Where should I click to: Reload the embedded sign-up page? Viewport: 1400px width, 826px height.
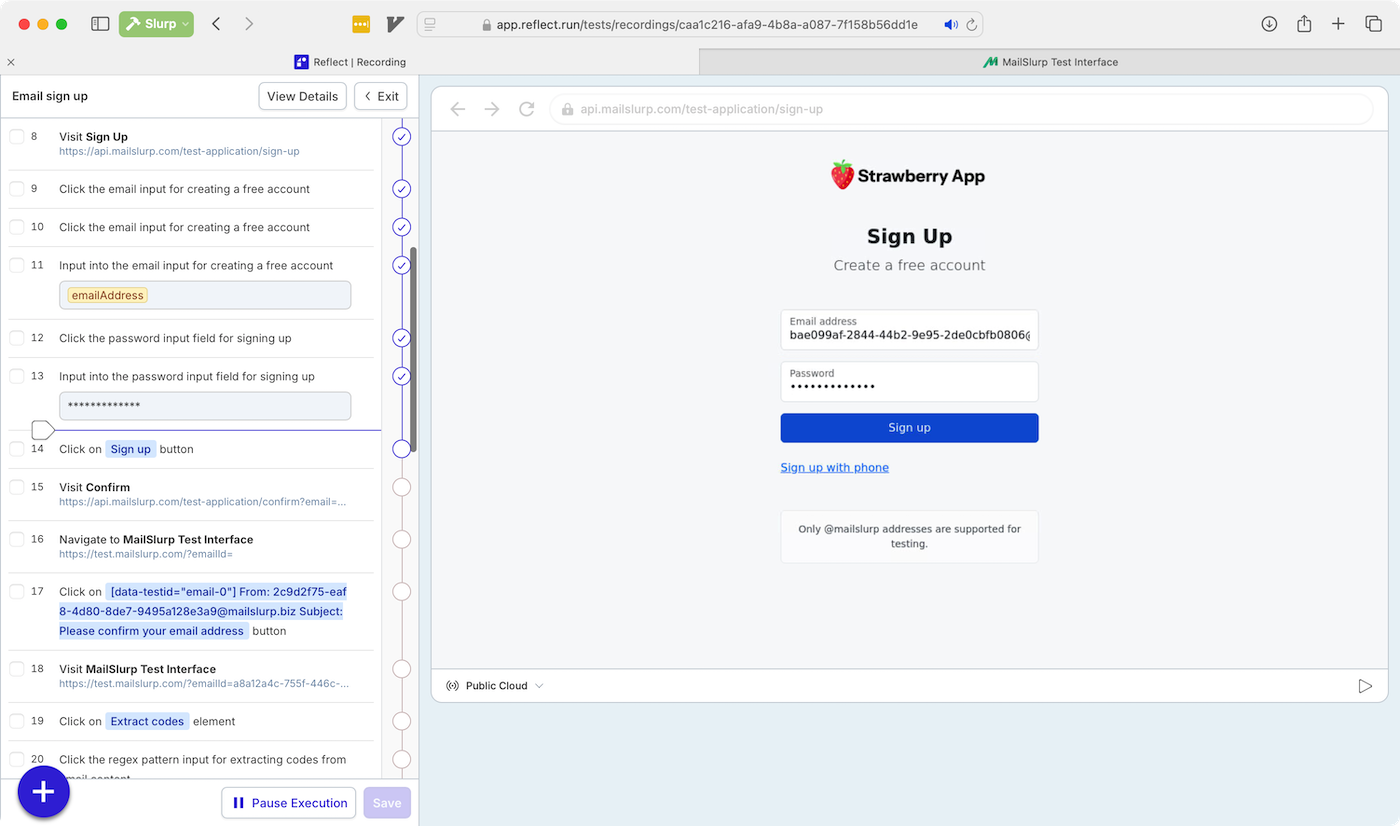click(x=527, y=109)
